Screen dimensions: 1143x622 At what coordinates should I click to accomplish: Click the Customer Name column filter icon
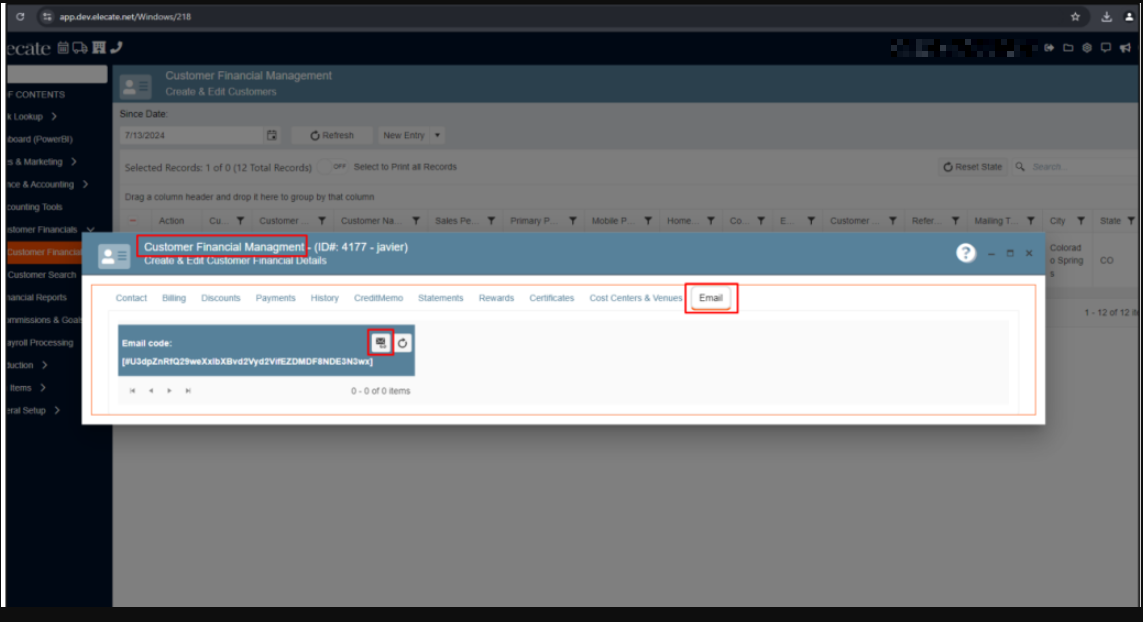[x=415, y=221]
